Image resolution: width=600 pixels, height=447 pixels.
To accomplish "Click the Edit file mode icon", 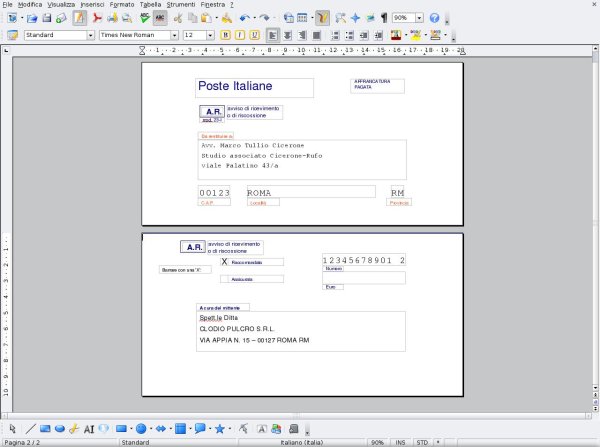I will (x=80, y=18).
